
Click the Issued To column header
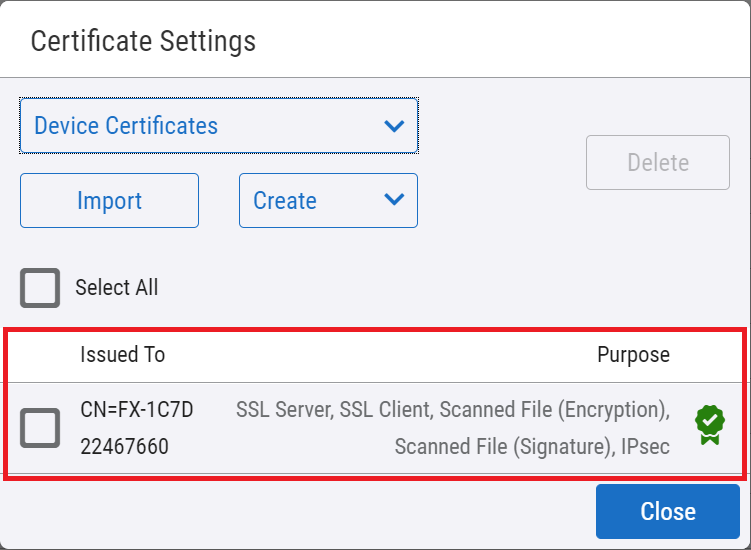click(x=122, y=355)
